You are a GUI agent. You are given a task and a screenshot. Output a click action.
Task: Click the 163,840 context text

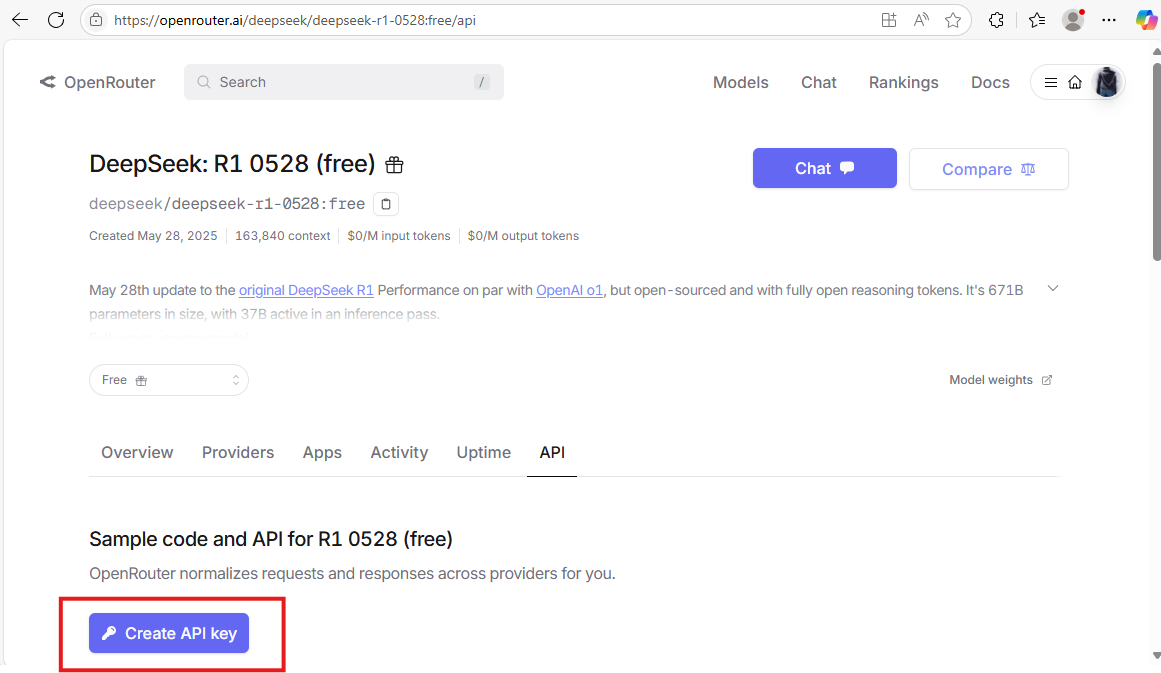tap(282, 236)
